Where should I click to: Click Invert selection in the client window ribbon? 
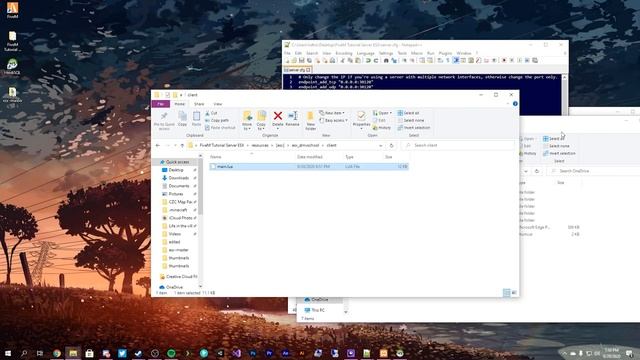click(413, 128)
